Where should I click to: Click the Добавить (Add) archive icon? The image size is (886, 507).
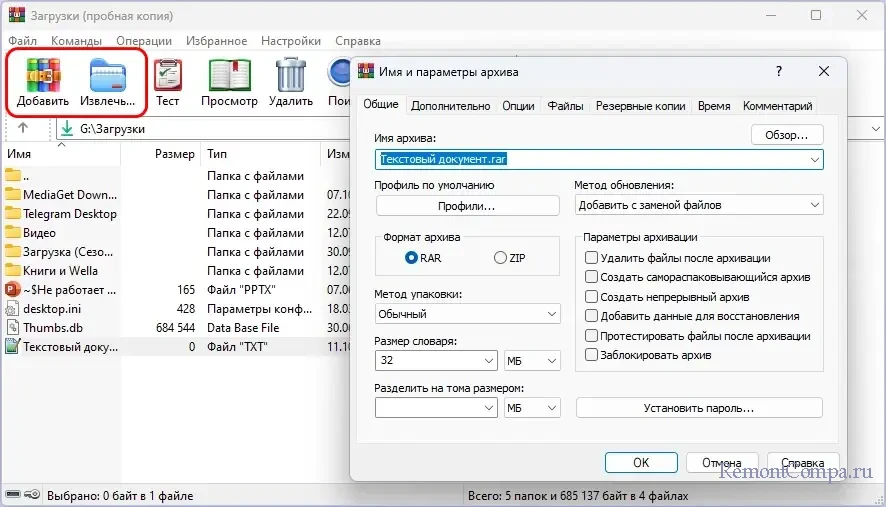click(x=43, y=78)
